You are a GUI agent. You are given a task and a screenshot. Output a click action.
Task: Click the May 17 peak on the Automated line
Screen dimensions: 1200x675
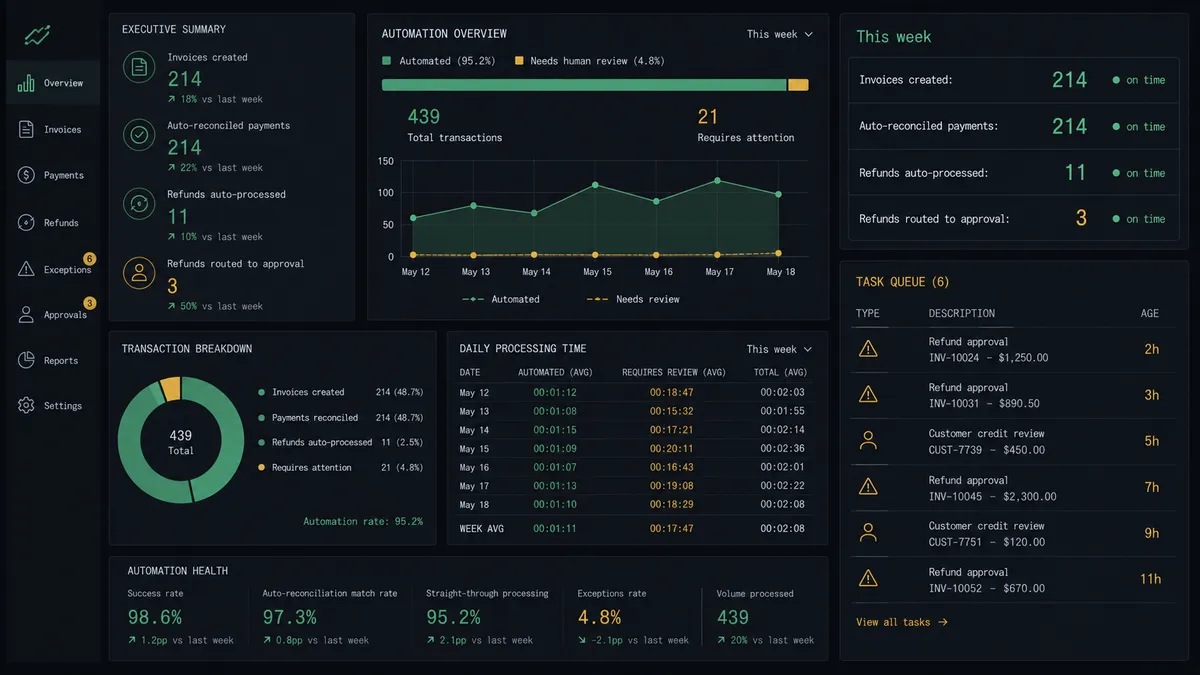(x=717, y=180)
